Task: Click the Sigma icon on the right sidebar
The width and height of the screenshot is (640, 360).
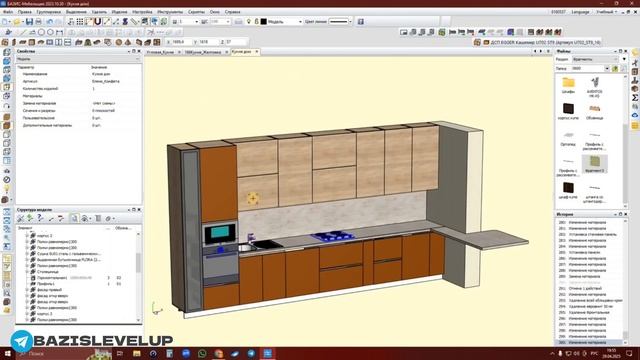Action: point(635,98)
